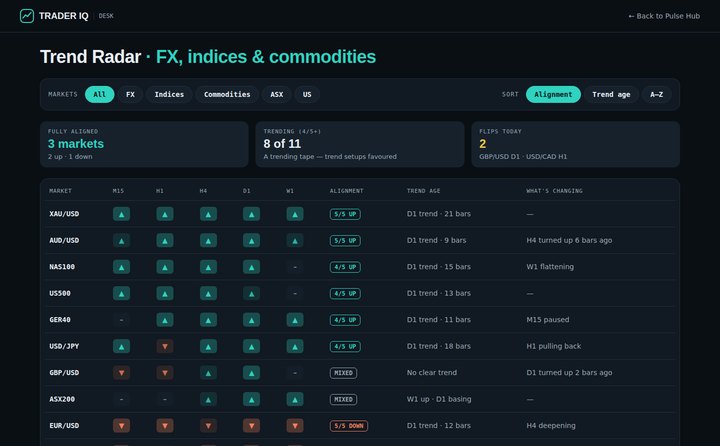The image size is (720, 446).
Task: Filter markets by US
Action: coord(307,95)
